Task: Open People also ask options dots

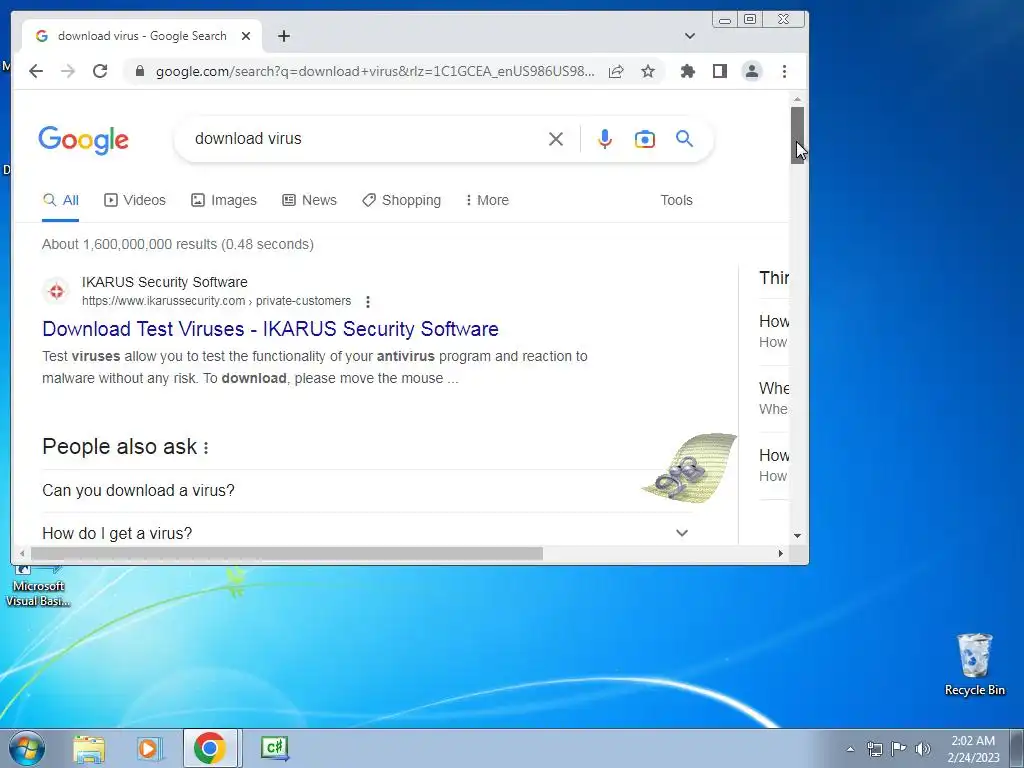Action: click(x=206, y=448)
